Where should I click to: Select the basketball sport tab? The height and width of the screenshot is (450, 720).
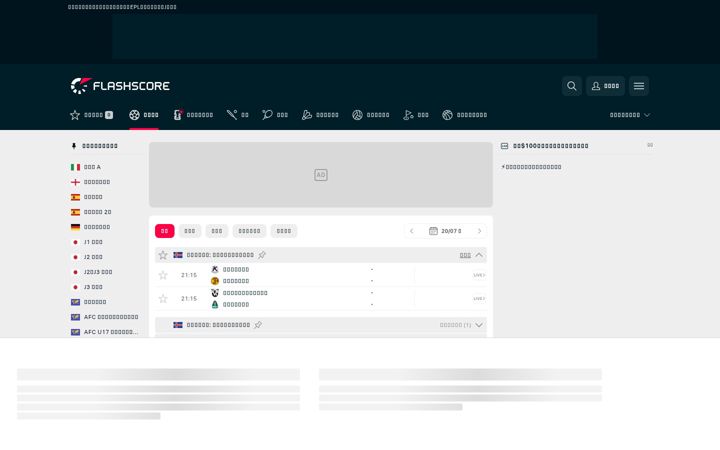point(464,115)
